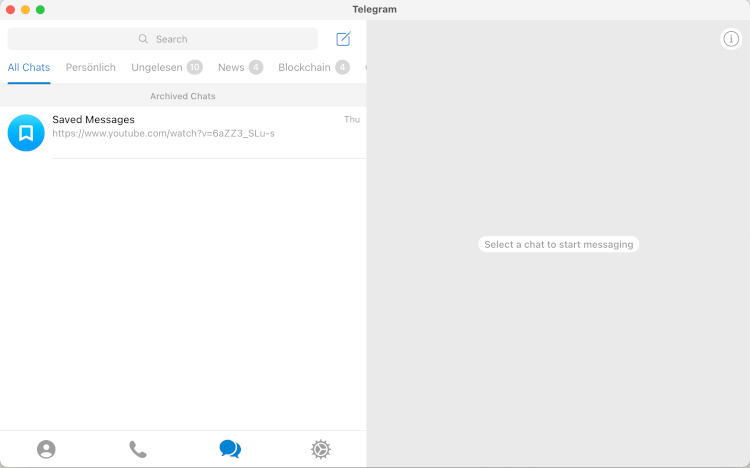Open the Saved Messages chat
The width and height of the screenshot is (750, 468).
click(183, 133)
